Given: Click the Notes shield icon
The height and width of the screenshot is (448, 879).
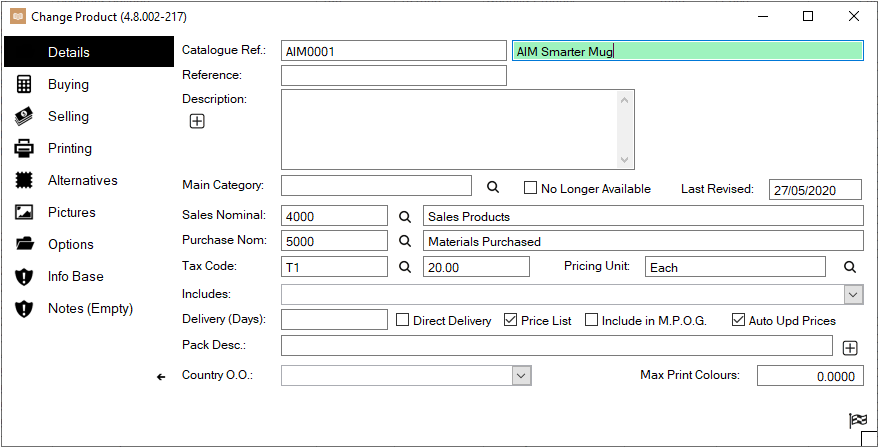Looking at the screenshot, I should coord(24,308).
